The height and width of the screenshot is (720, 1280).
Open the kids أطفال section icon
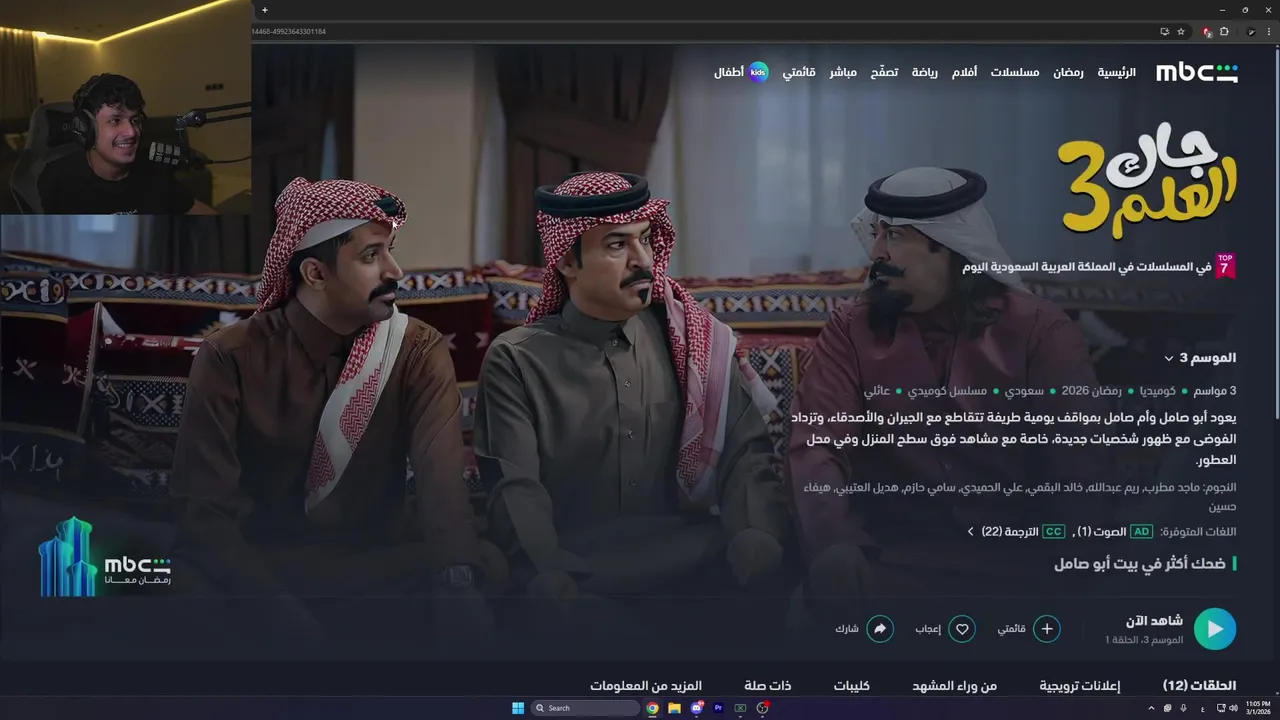tap(759, 72)
